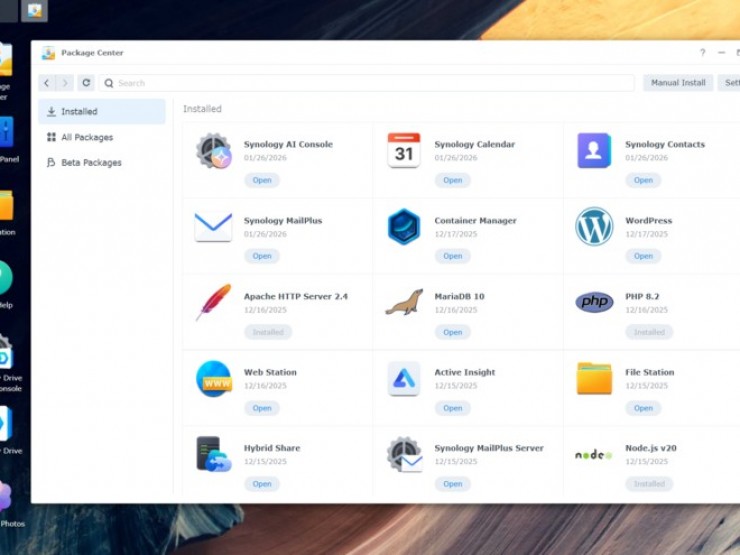Select the Container Manager package icon
740x555 pixels.
click(x=404, y=227)
